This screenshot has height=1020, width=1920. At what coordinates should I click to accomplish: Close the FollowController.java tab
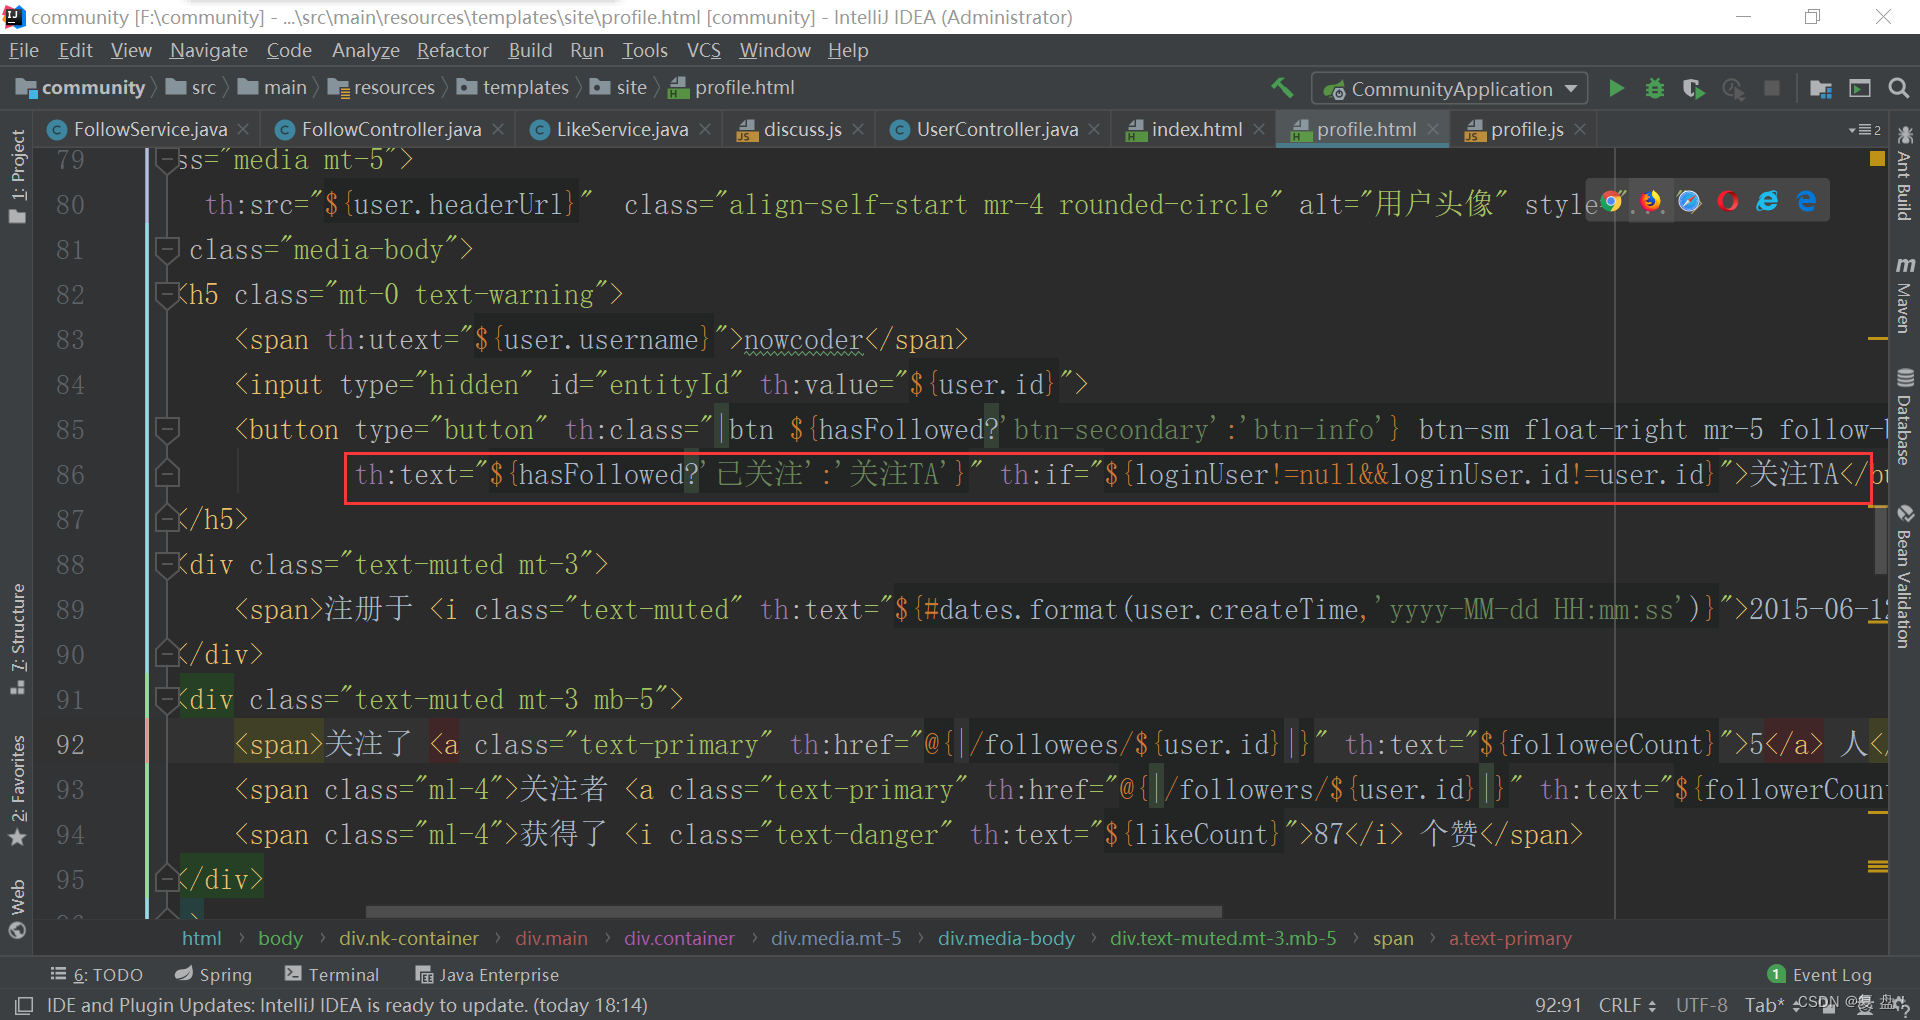tap(498, 129)
